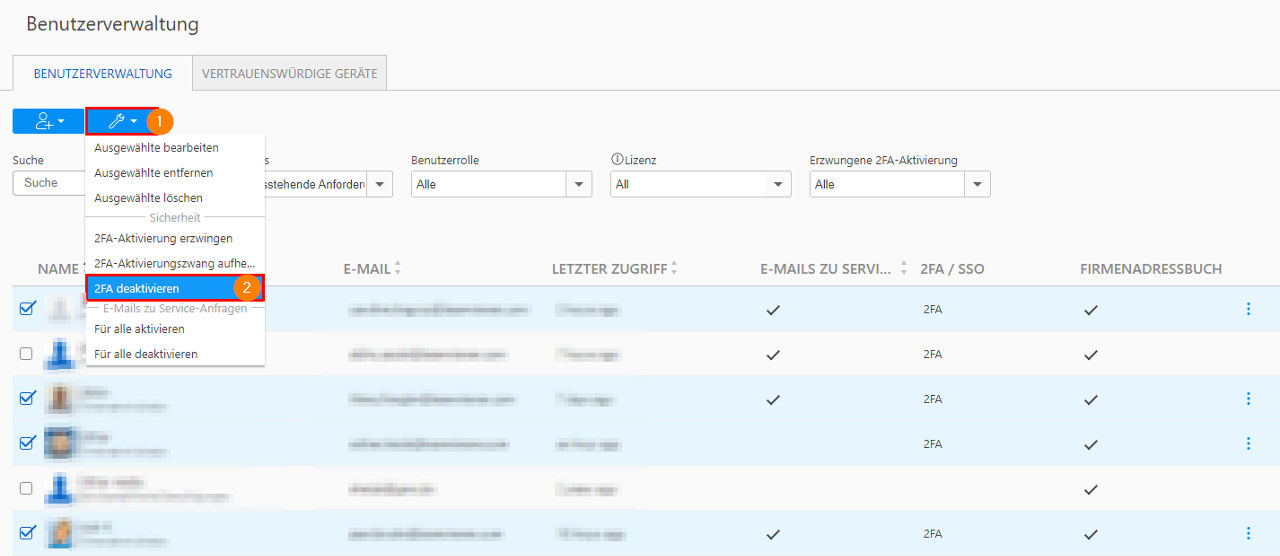Viewport: 1280px width, 556px height.
Task: Choose 2FA-Aktivierung erzwingen
Action: click(163, 238)
